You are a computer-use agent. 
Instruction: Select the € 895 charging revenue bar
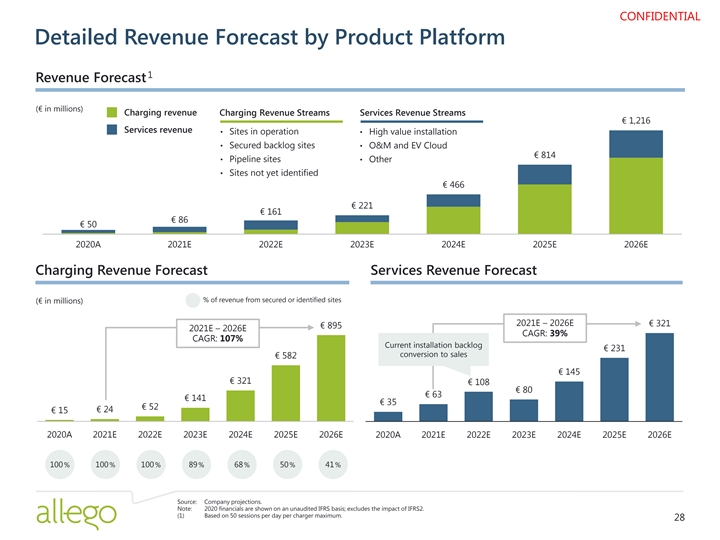(331, 378)
